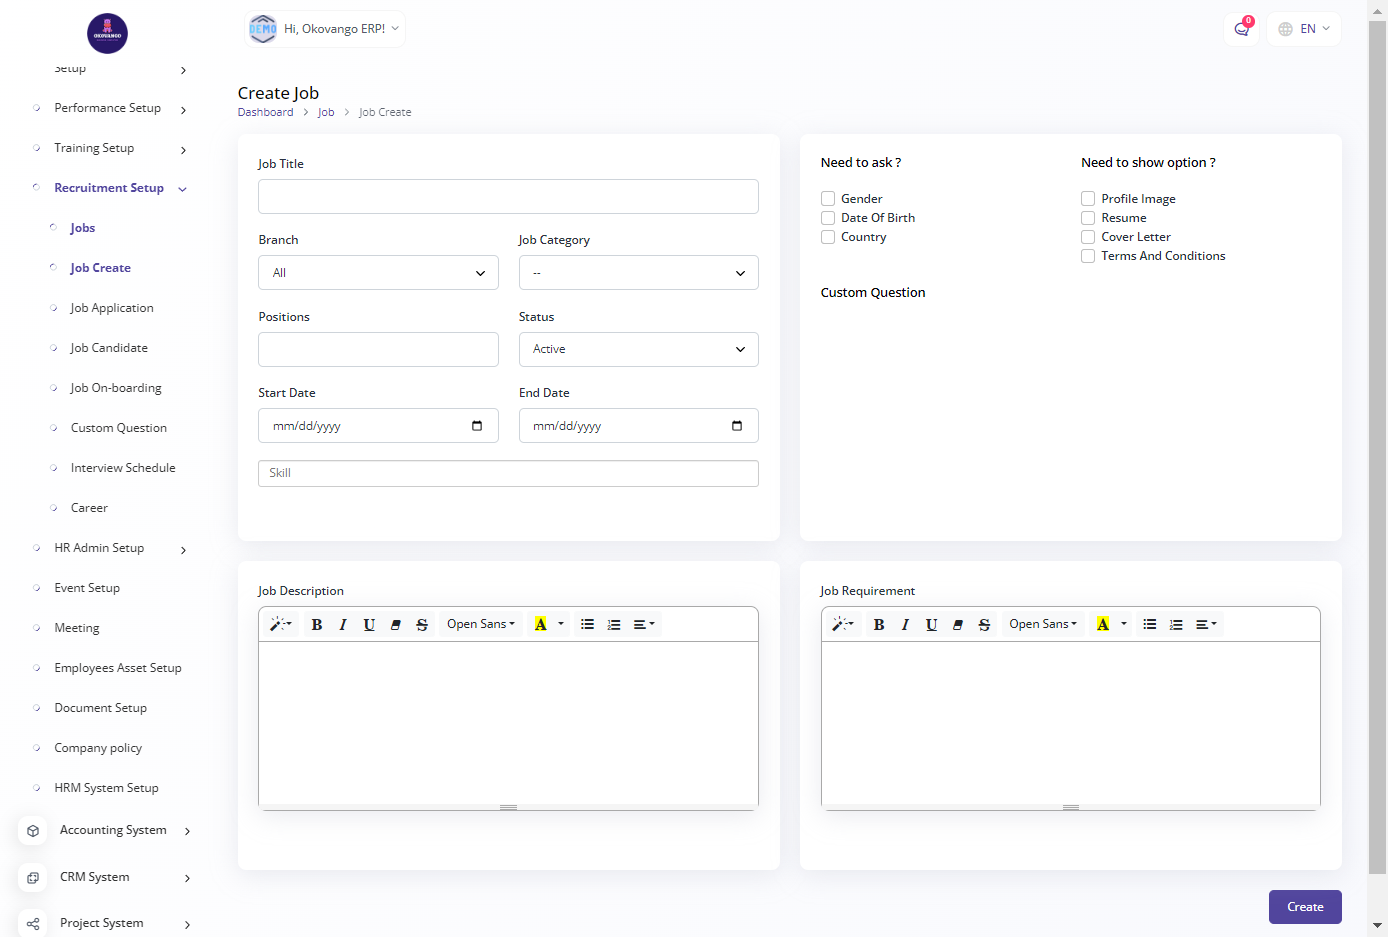Expand the Job Category dropdown

pyautogui.click(x=638, y=273)
